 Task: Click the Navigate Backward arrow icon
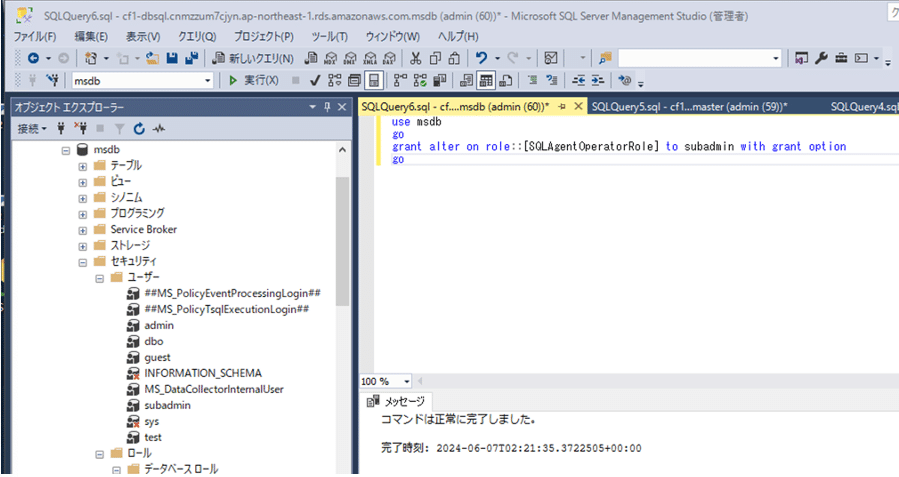[x=33, y=58]
